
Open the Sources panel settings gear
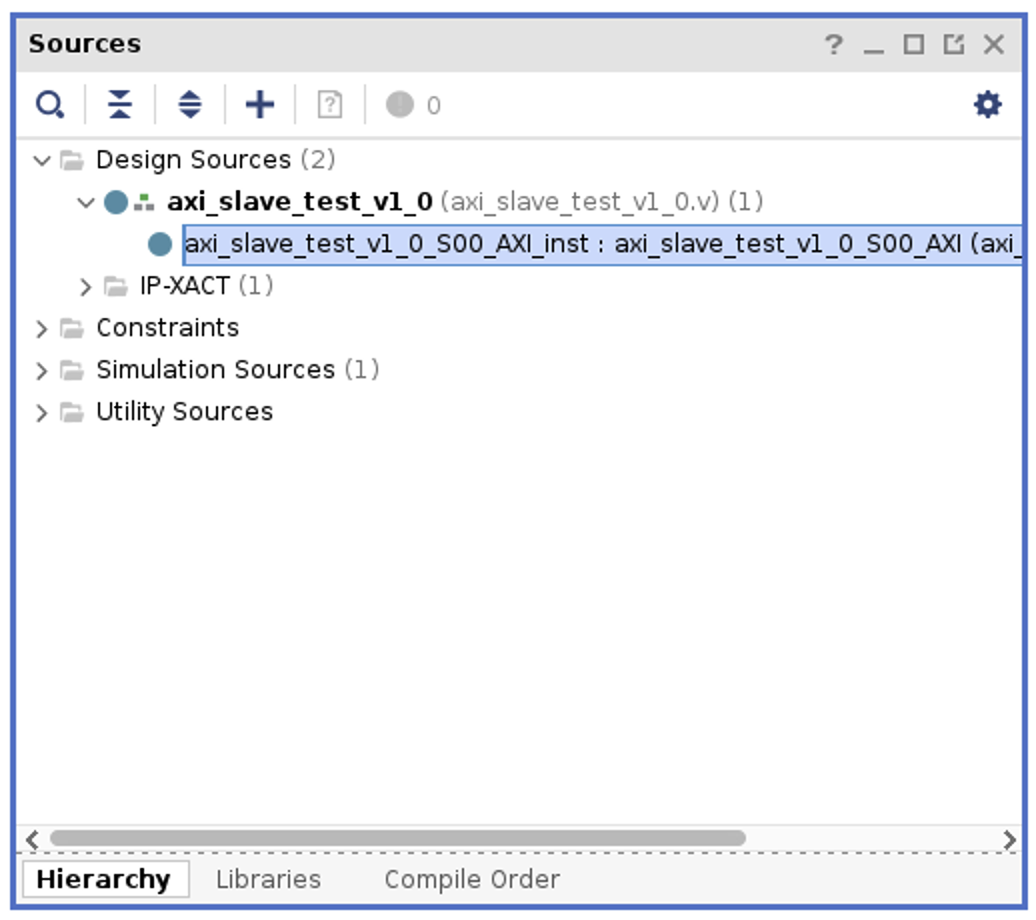pyautogui.click(x=986, y=103)
